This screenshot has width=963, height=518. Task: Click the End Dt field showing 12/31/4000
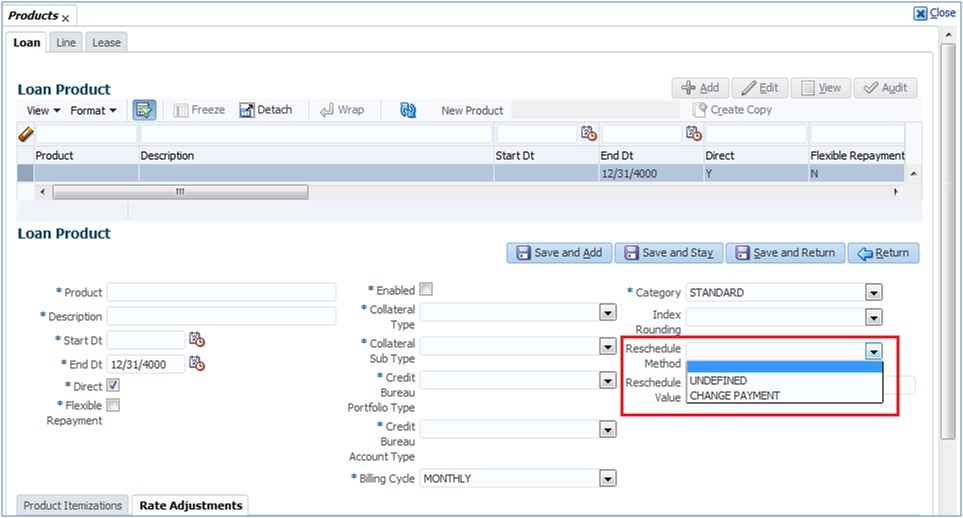(146, 364)
